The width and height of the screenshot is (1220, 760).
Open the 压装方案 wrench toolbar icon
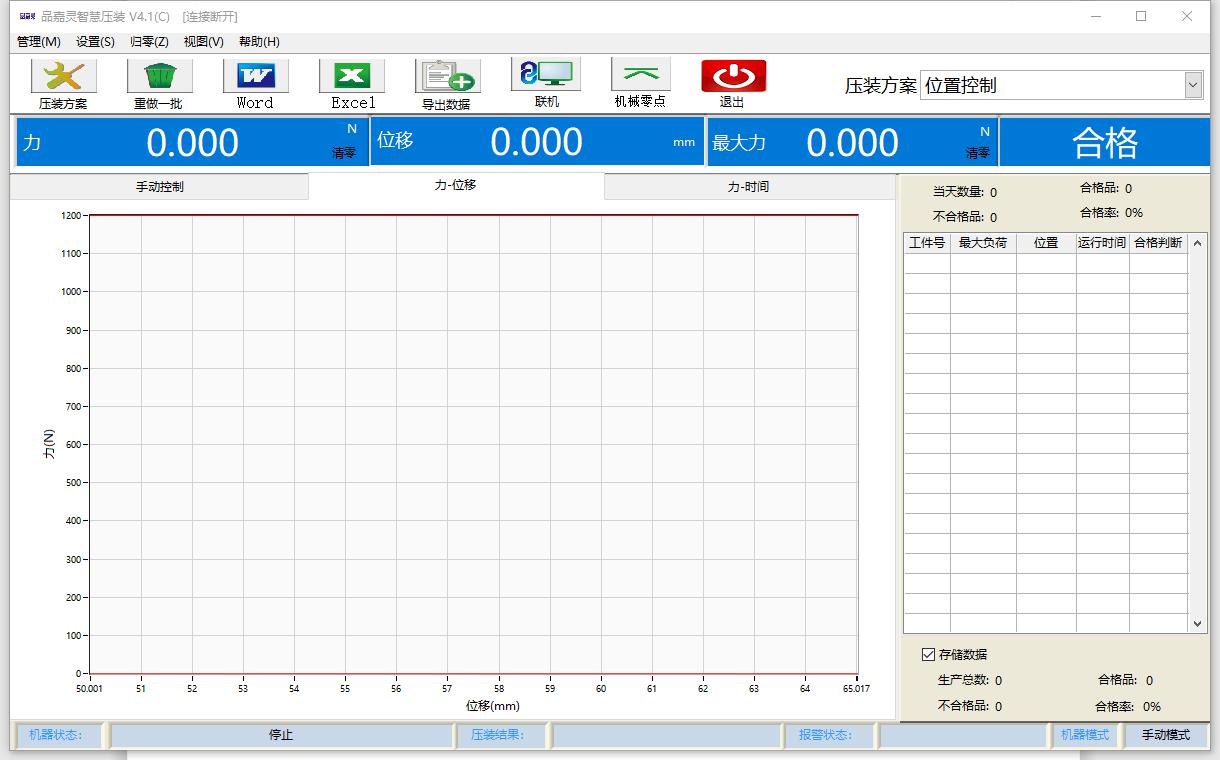click(x=63, y=77)
